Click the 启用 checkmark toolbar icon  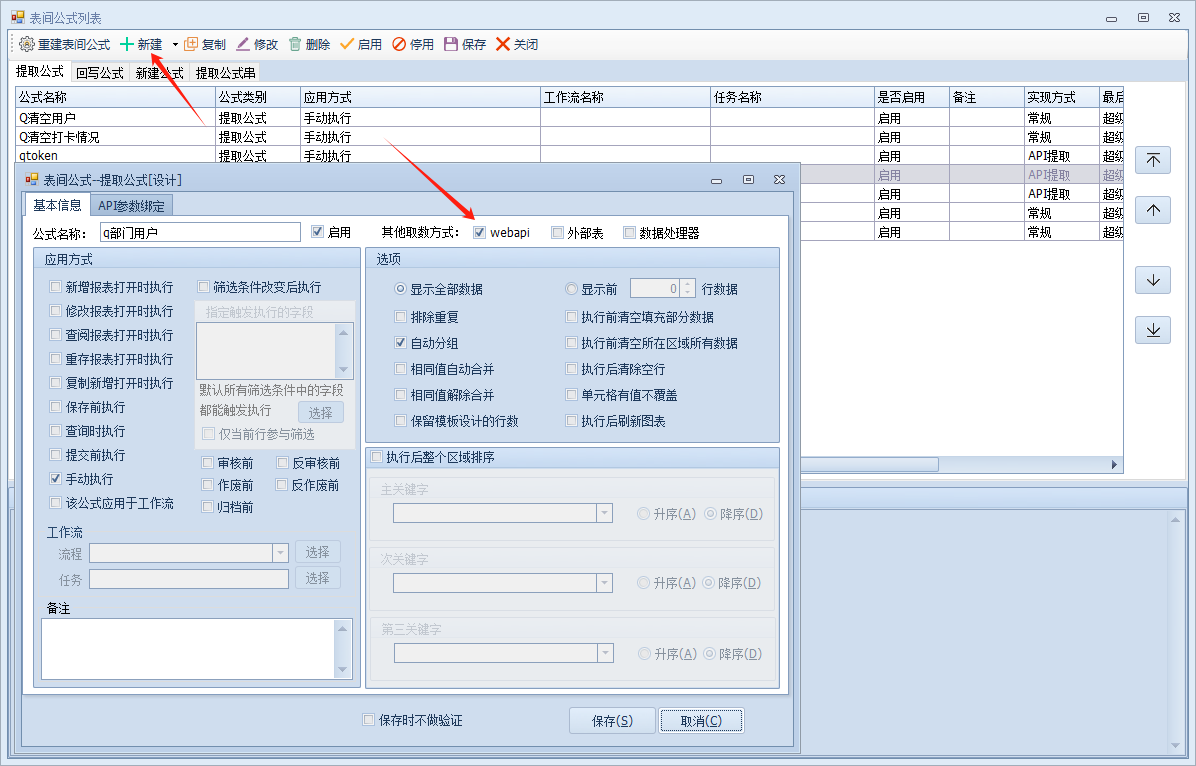click(x=347, y=45)
